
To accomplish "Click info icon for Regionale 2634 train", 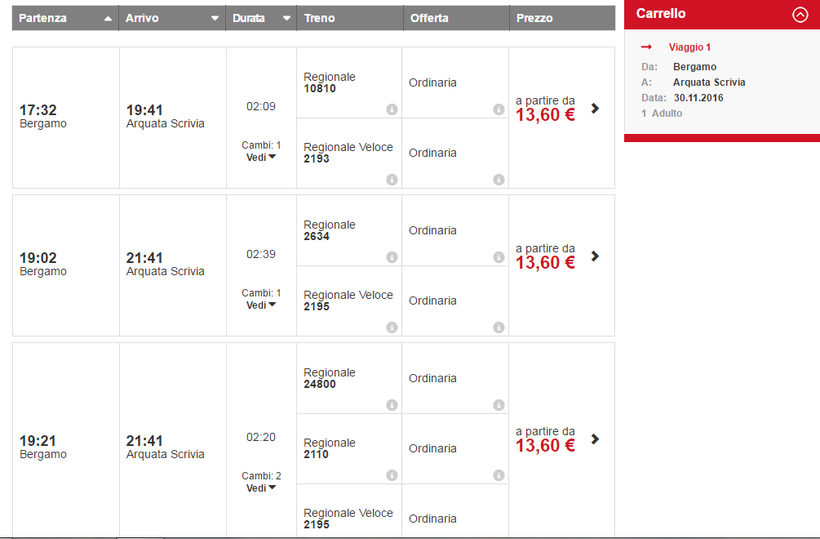I will click(x=392, y=257).
